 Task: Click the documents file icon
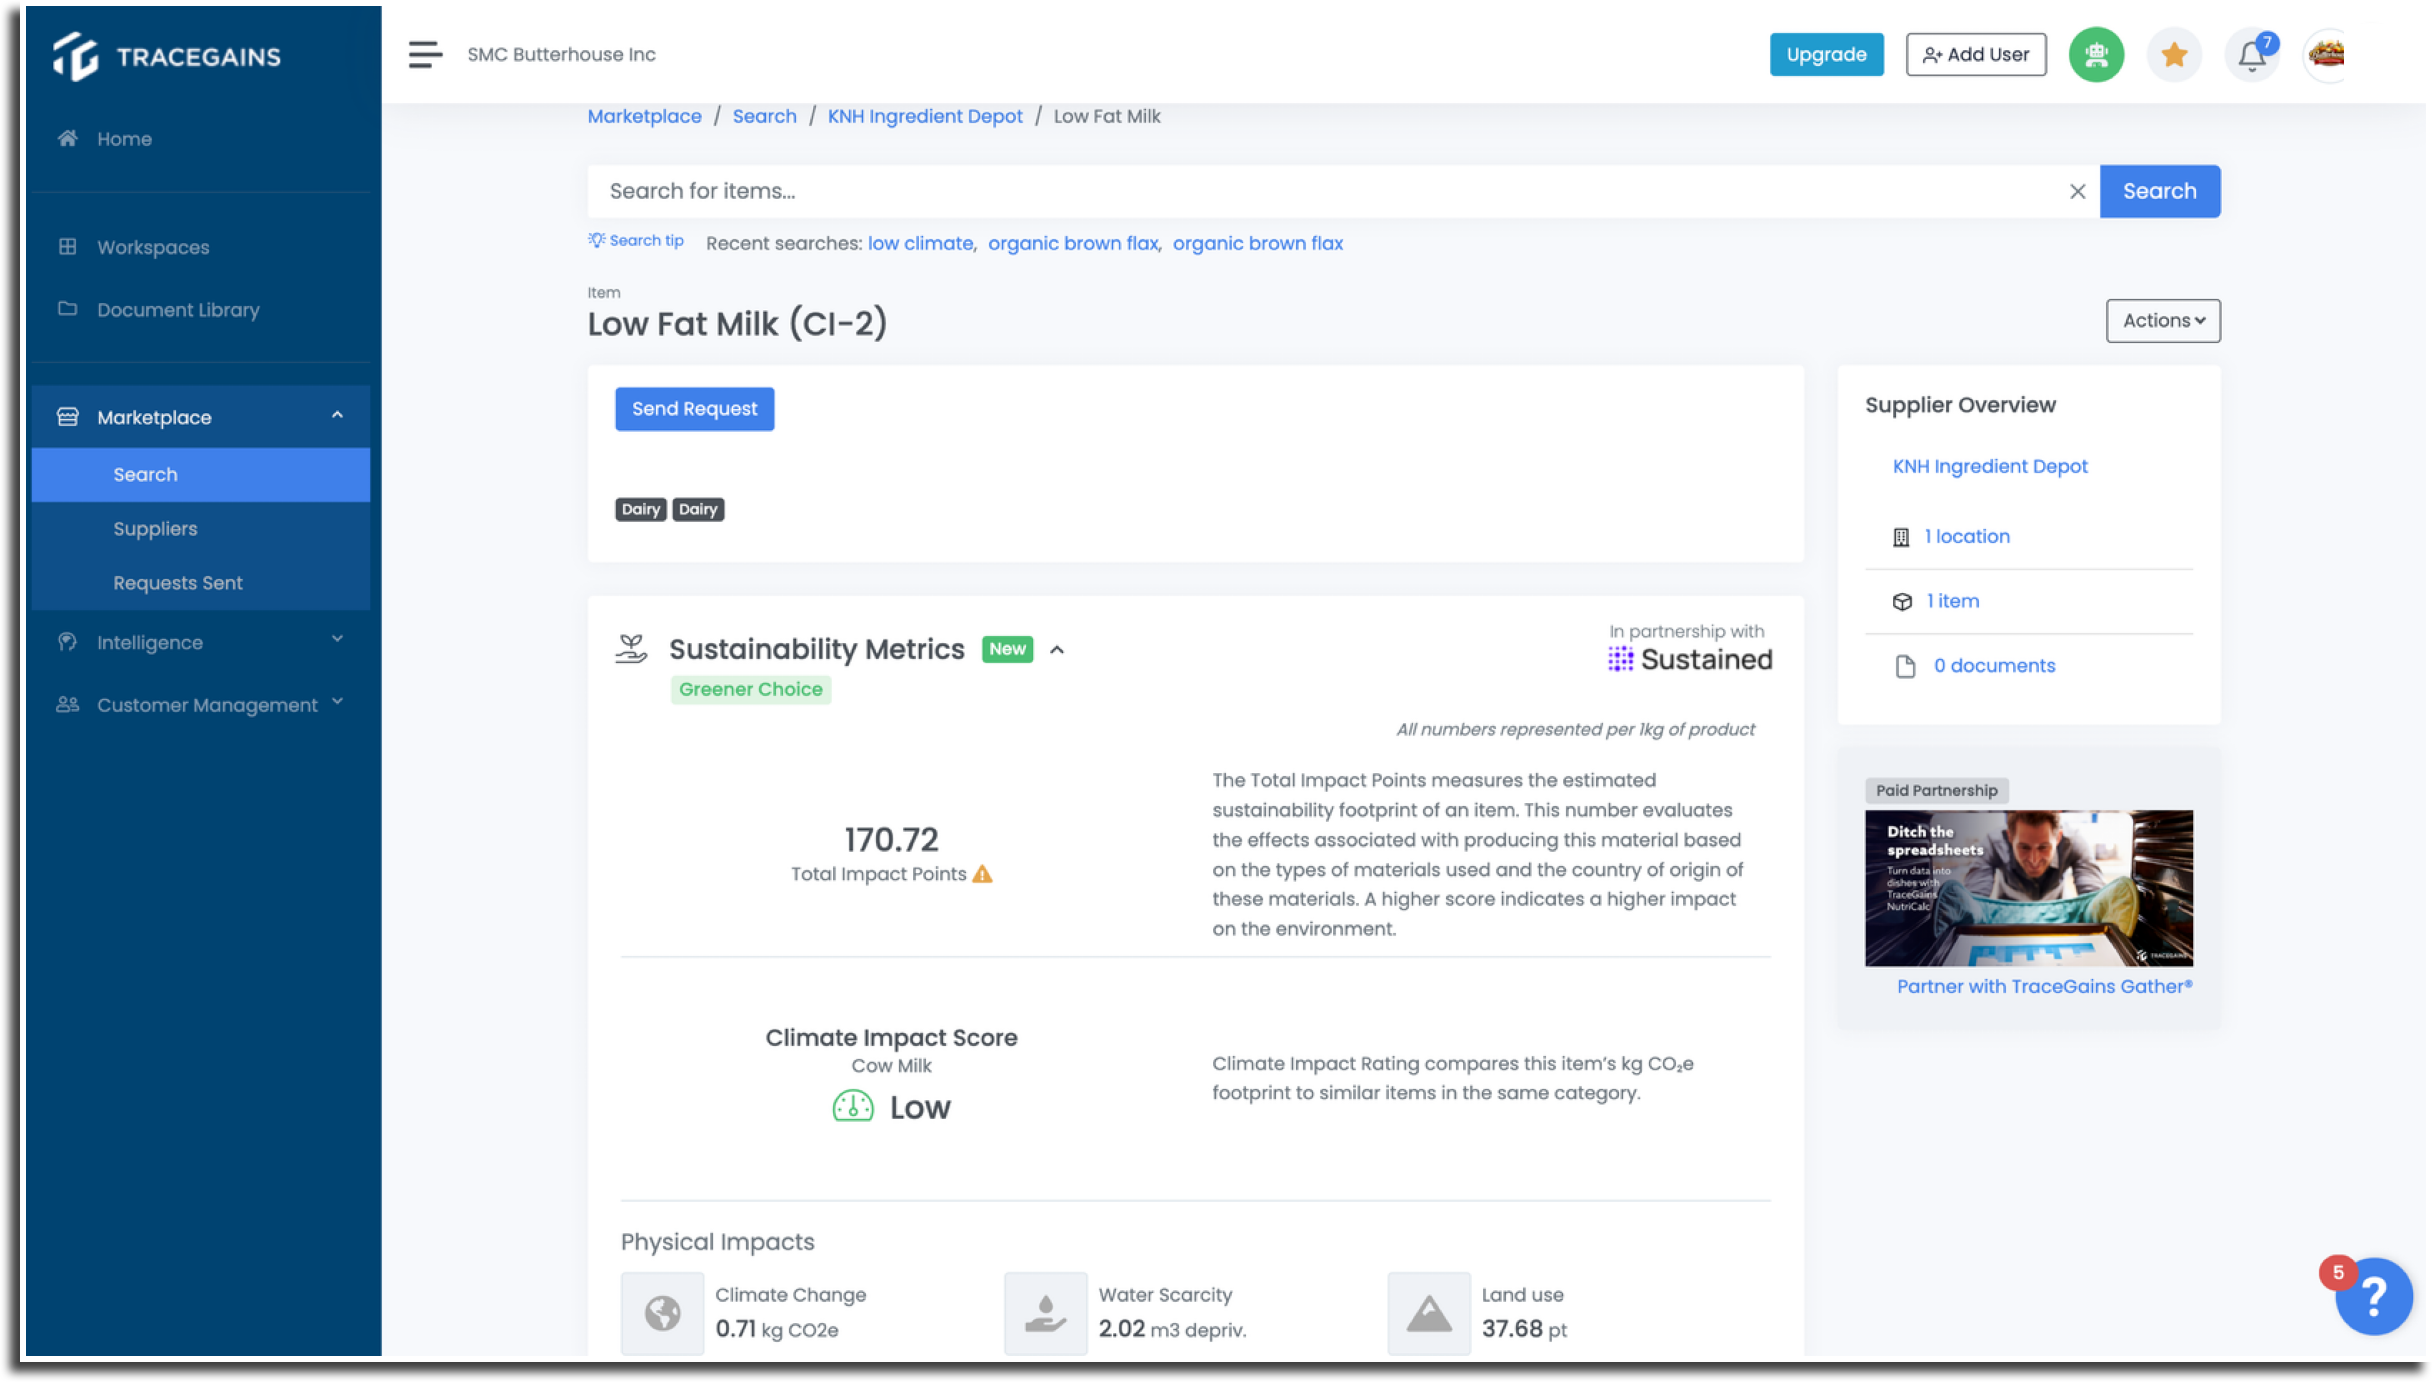(x=1905, y=666)
